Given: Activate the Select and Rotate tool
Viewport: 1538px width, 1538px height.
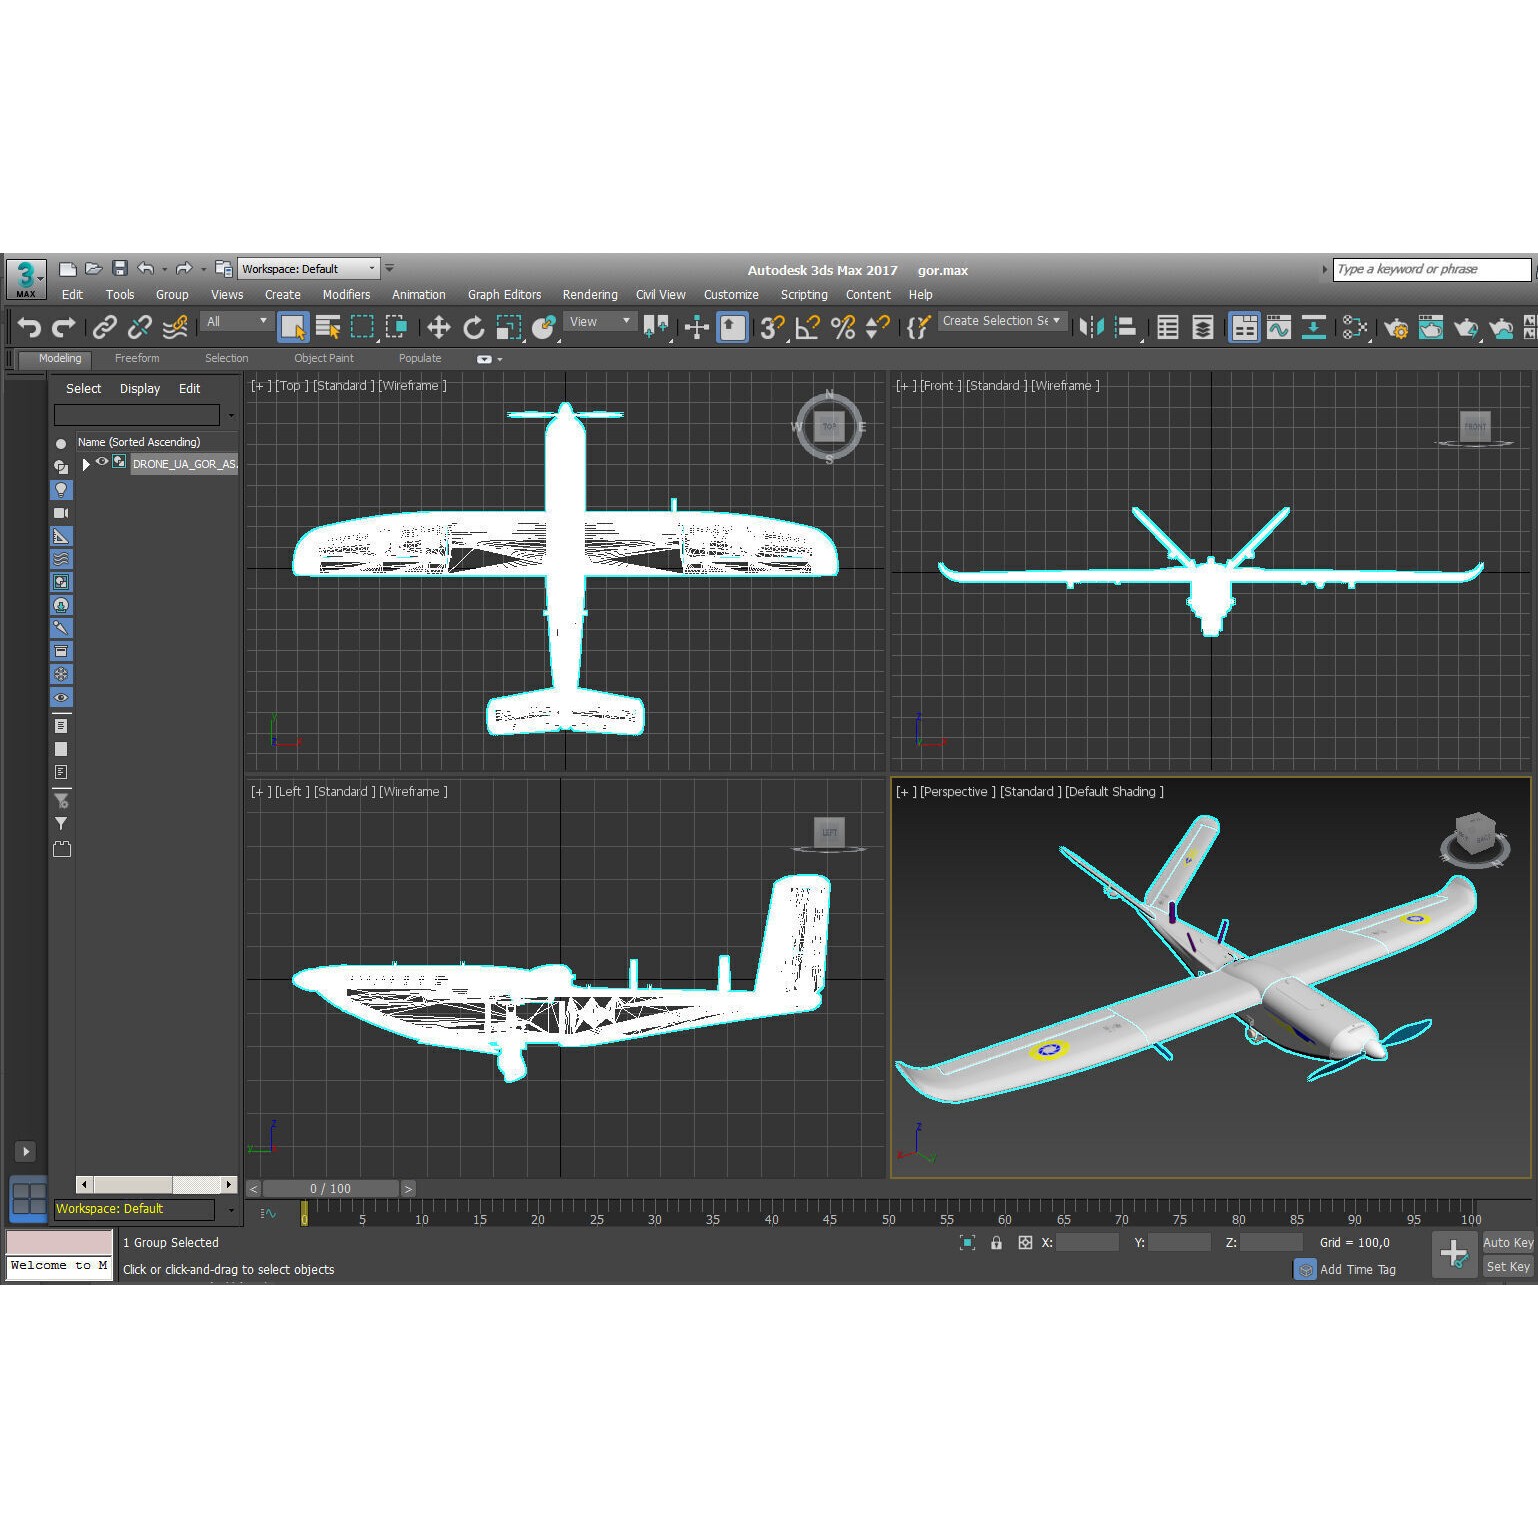Looking at the screenshot, I should point(472,327).
